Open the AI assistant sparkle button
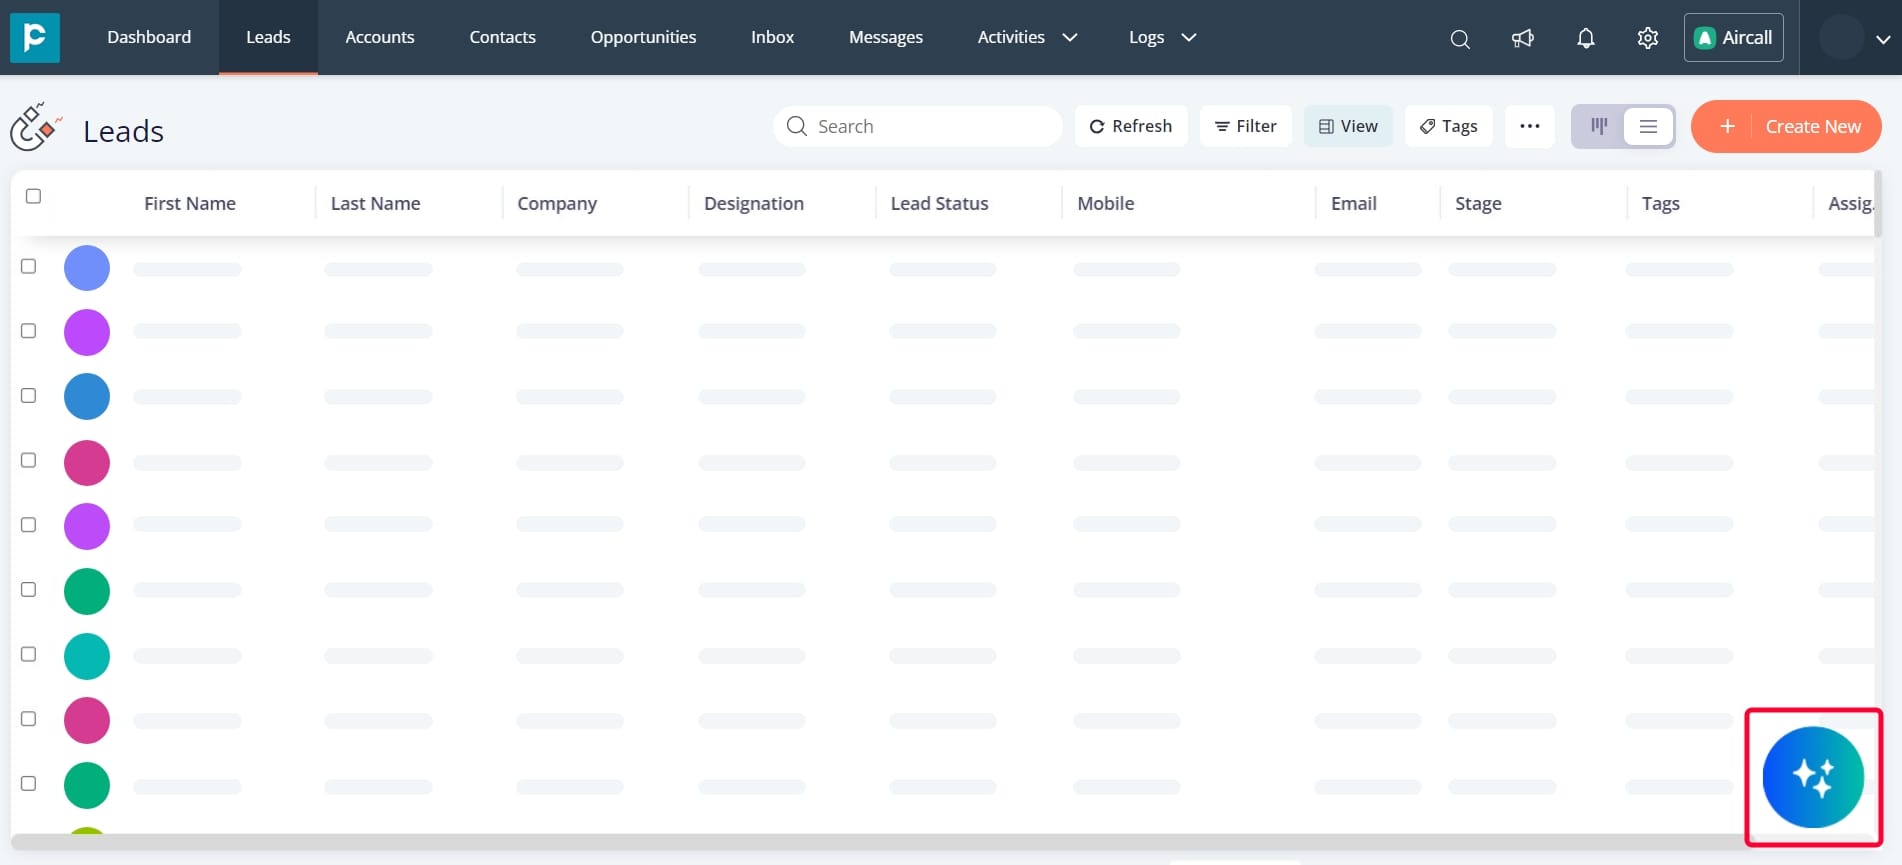Screen dimensions: 1902x865 click(1813, 777)
